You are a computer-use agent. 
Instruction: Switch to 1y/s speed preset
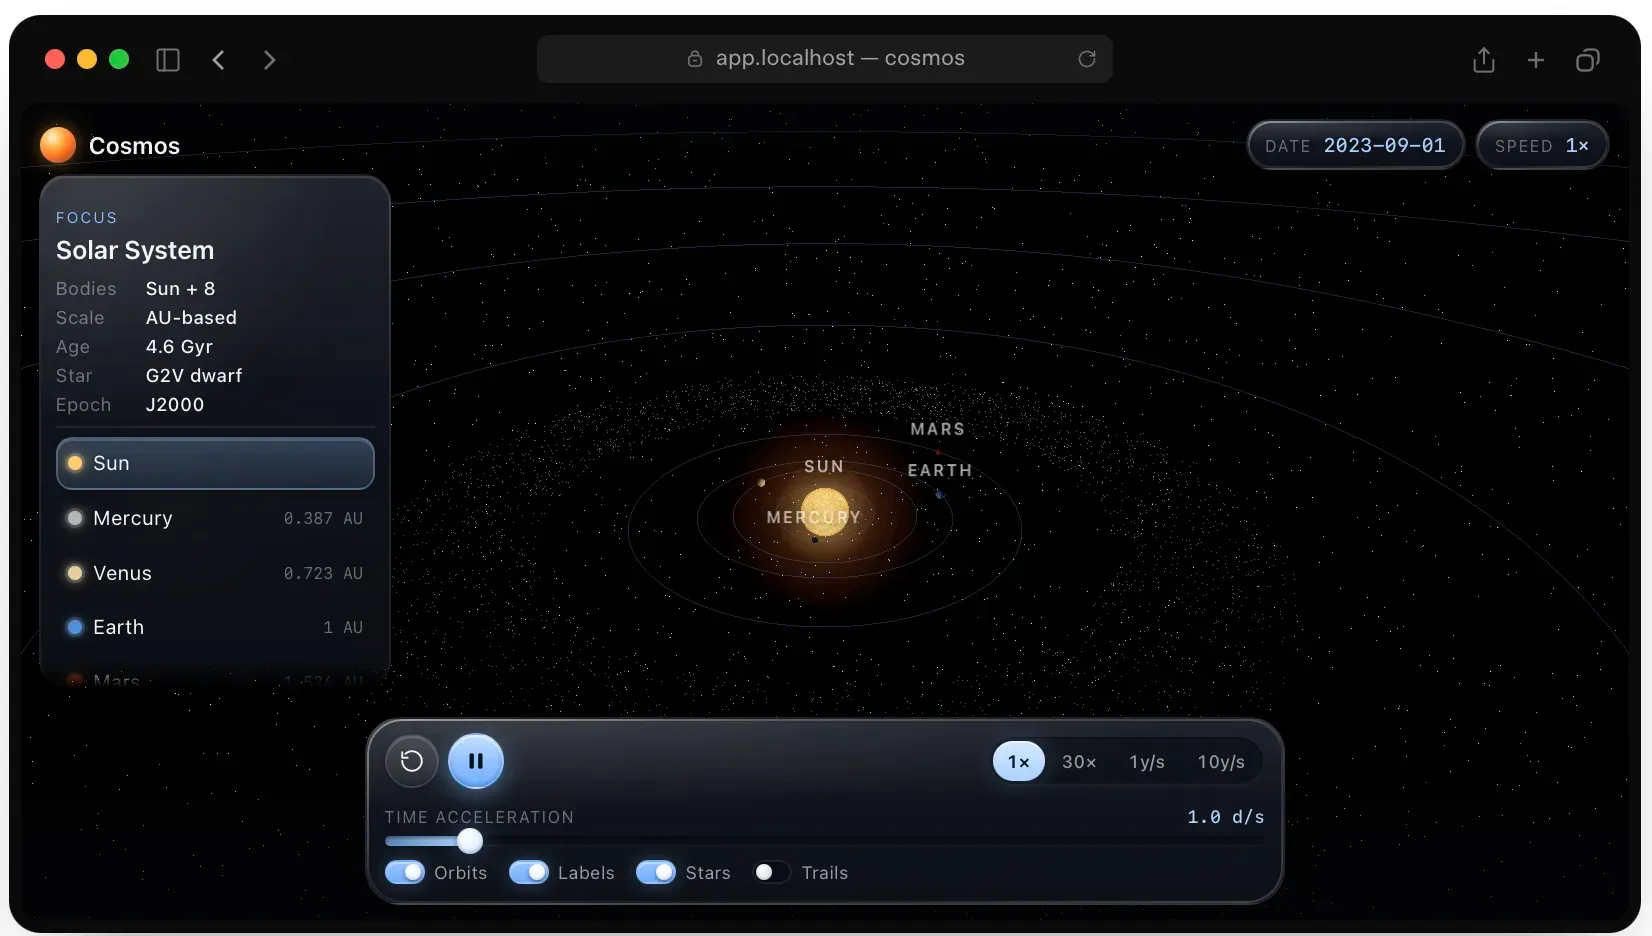pyautogui.click(x=1147, y=762)
